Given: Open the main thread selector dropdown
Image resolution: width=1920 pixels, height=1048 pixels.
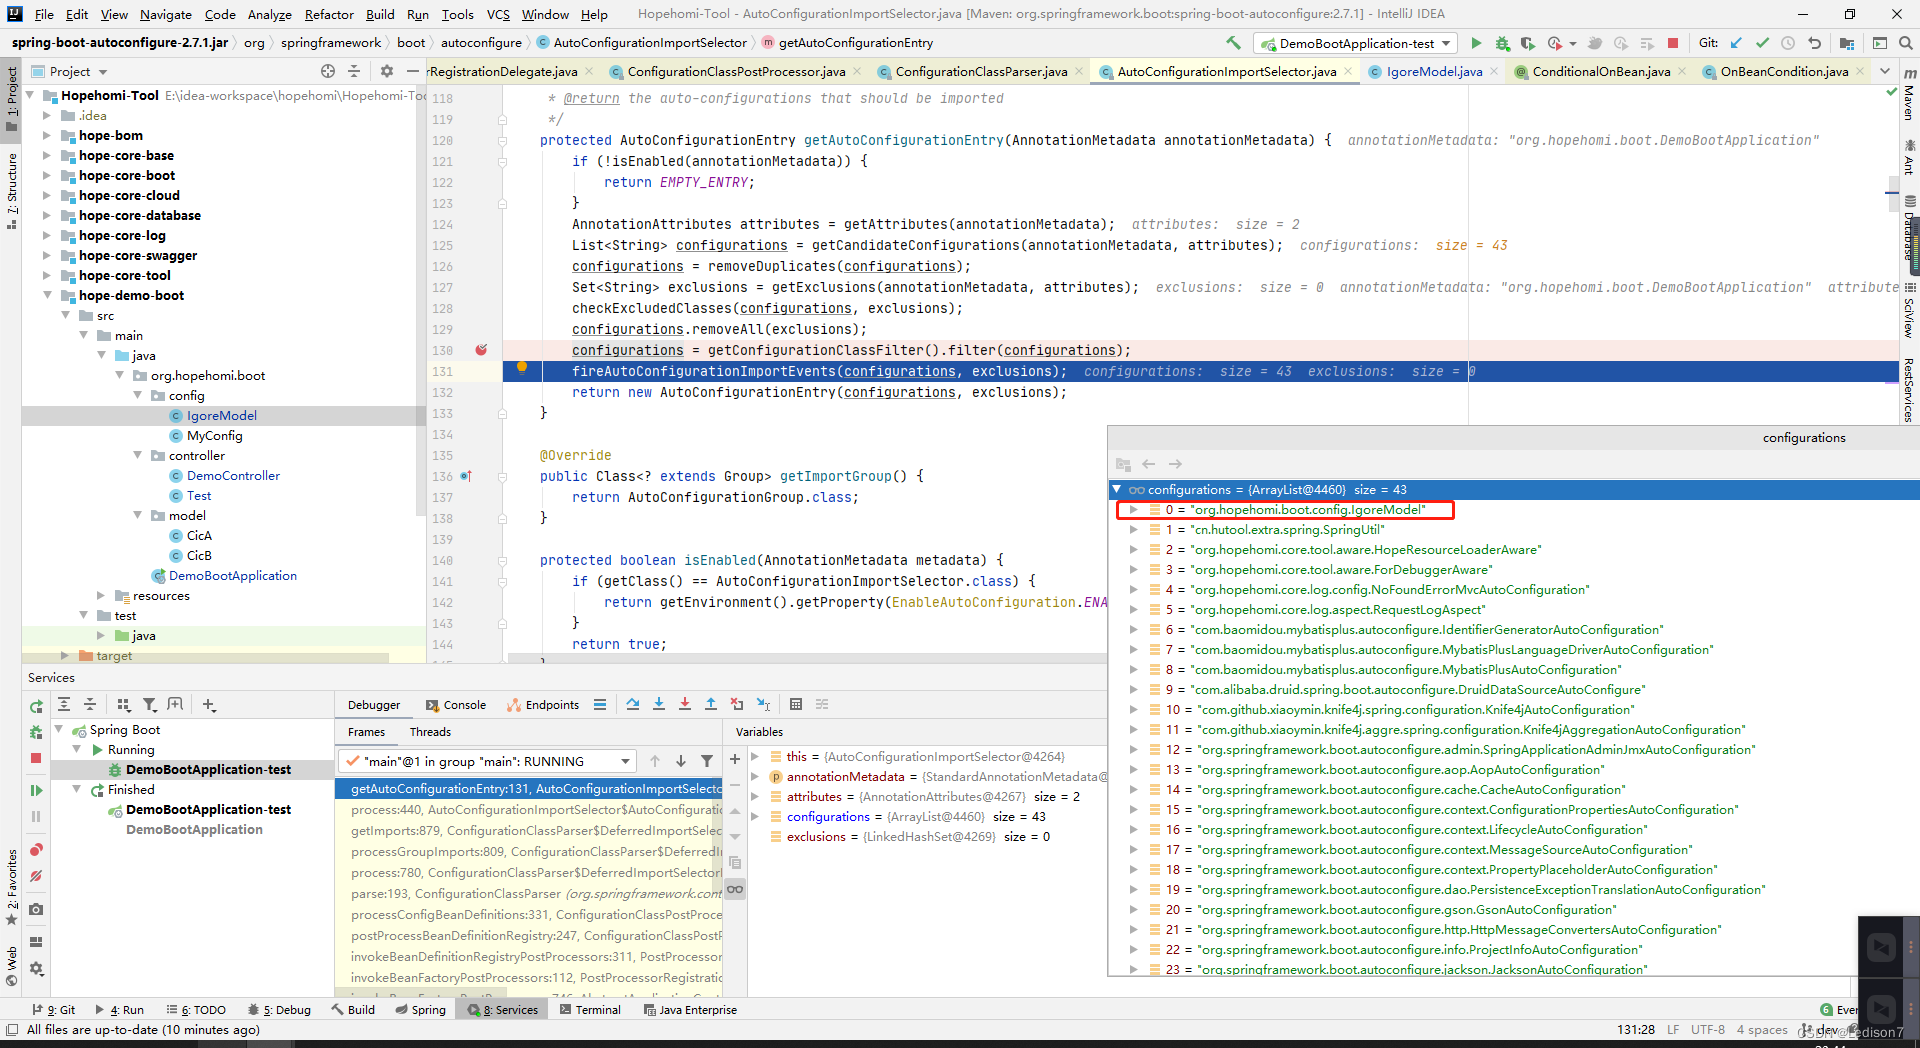Looking at the screenshot, I should point(487,761).
